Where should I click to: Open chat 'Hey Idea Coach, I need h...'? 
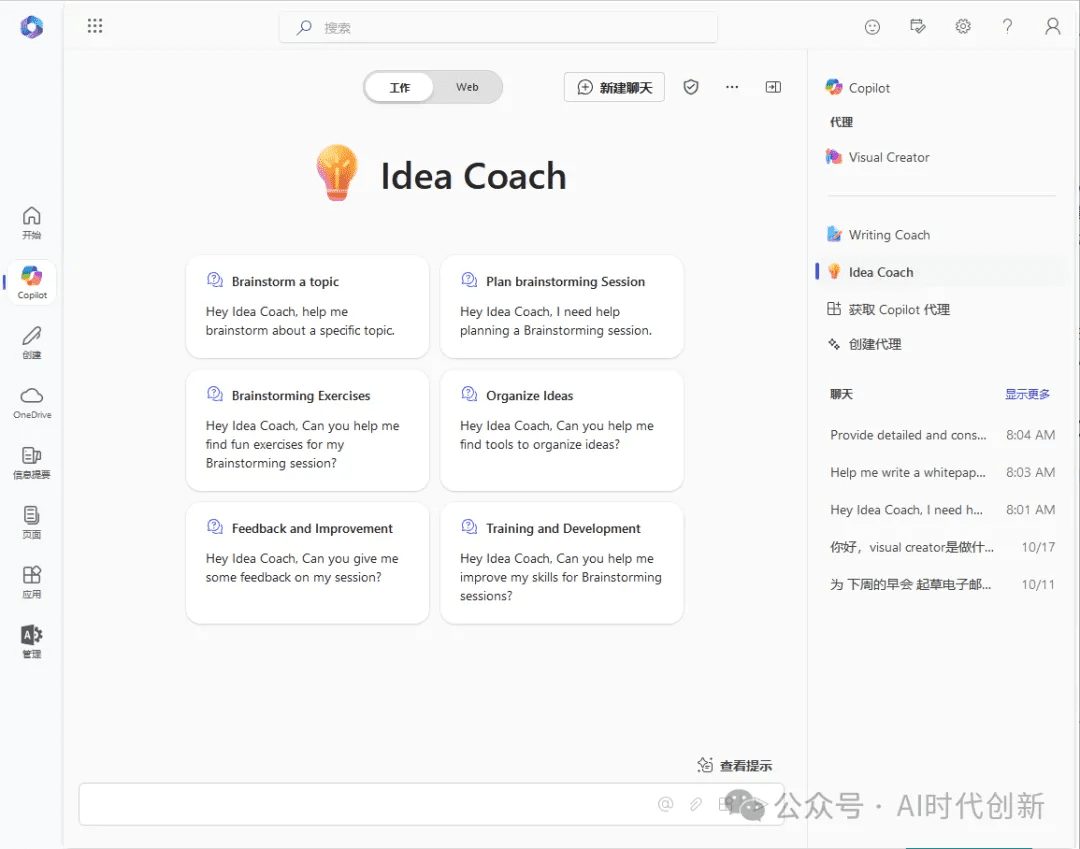pos(942,510)
